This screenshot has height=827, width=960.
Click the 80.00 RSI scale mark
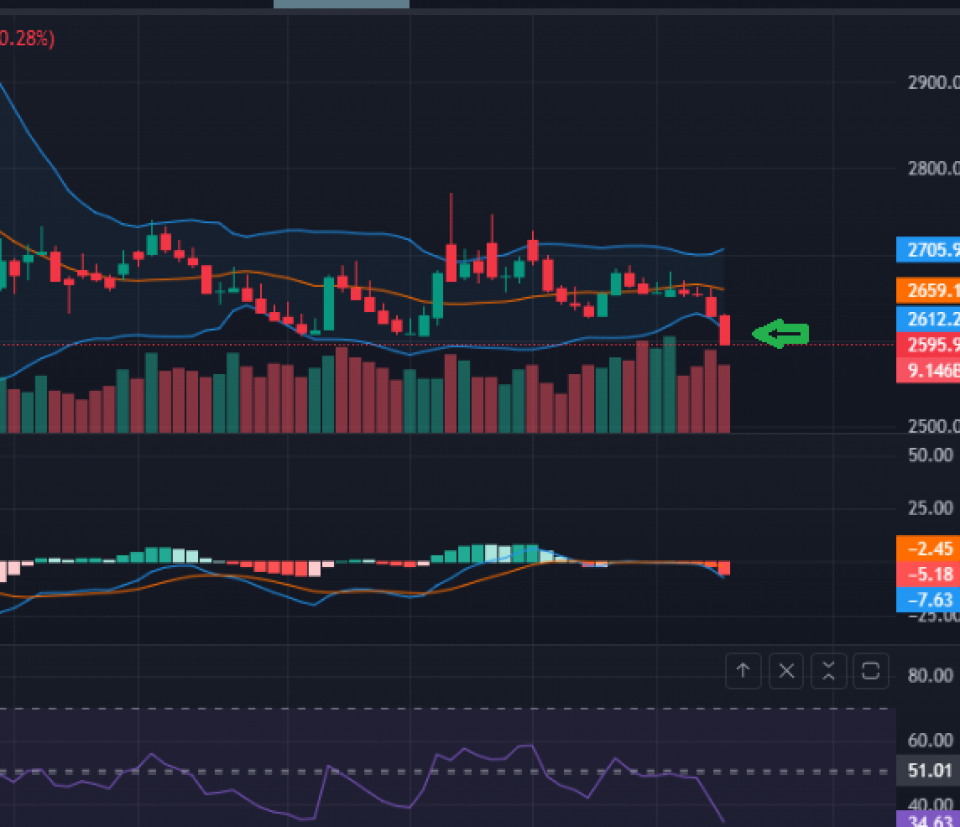click(930, 675)
